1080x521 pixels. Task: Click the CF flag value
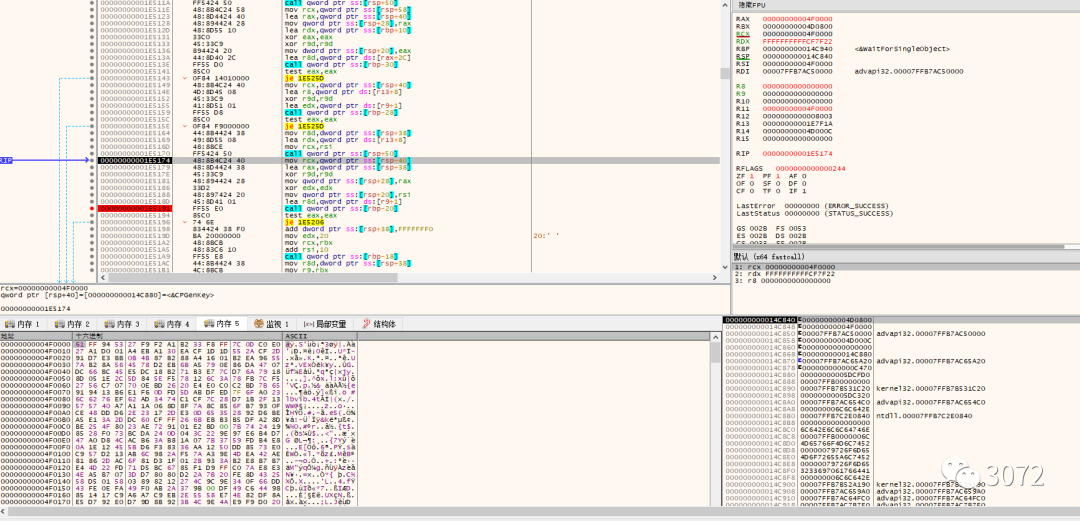750,192
